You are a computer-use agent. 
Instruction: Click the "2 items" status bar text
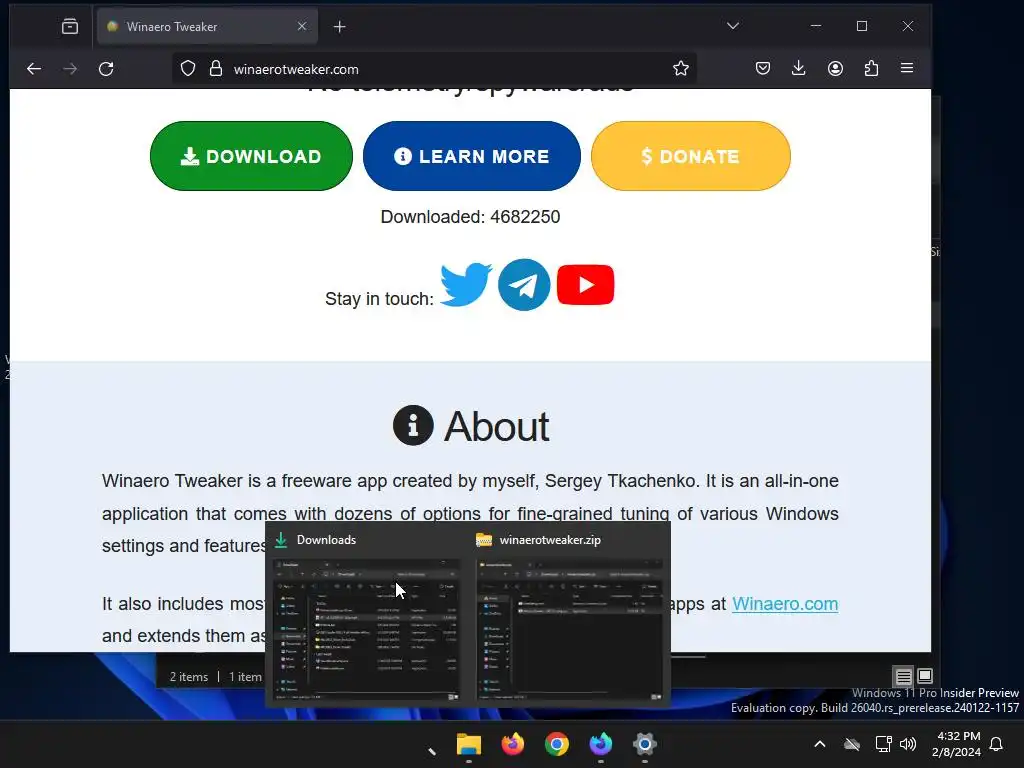pos(189,677)
